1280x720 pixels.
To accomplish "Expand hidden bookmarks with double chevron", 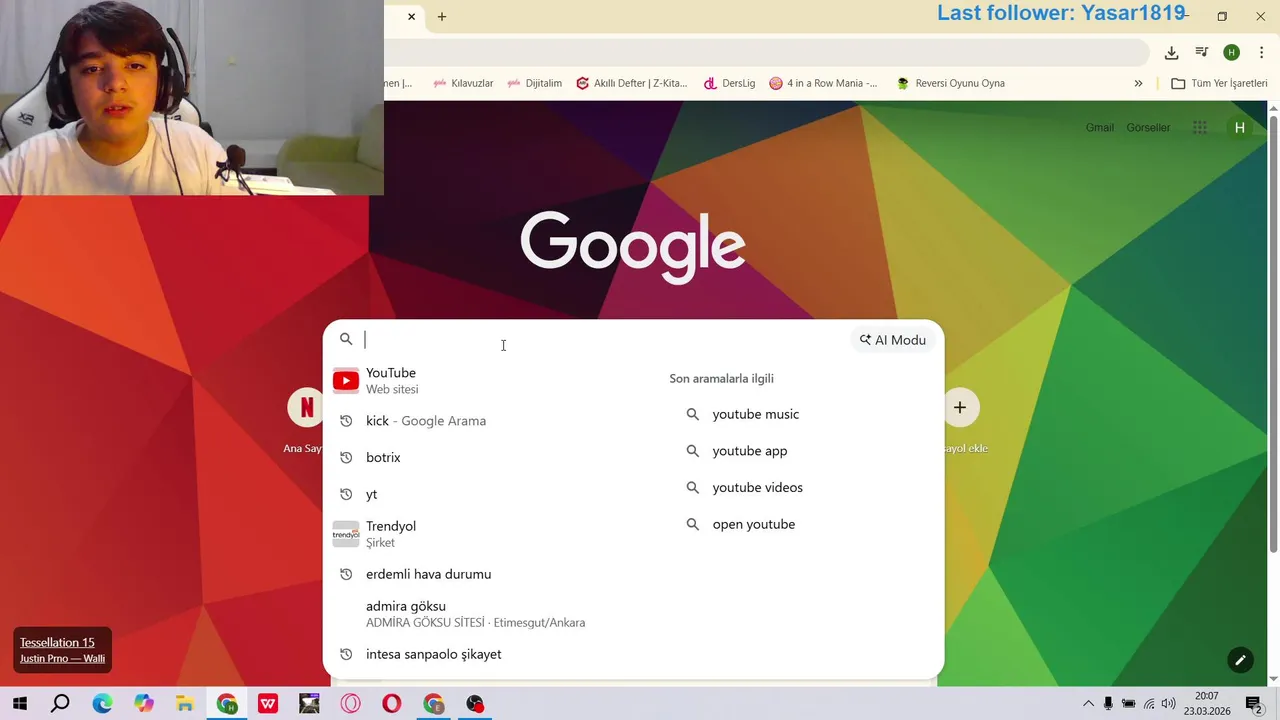I will (1138, 83).
